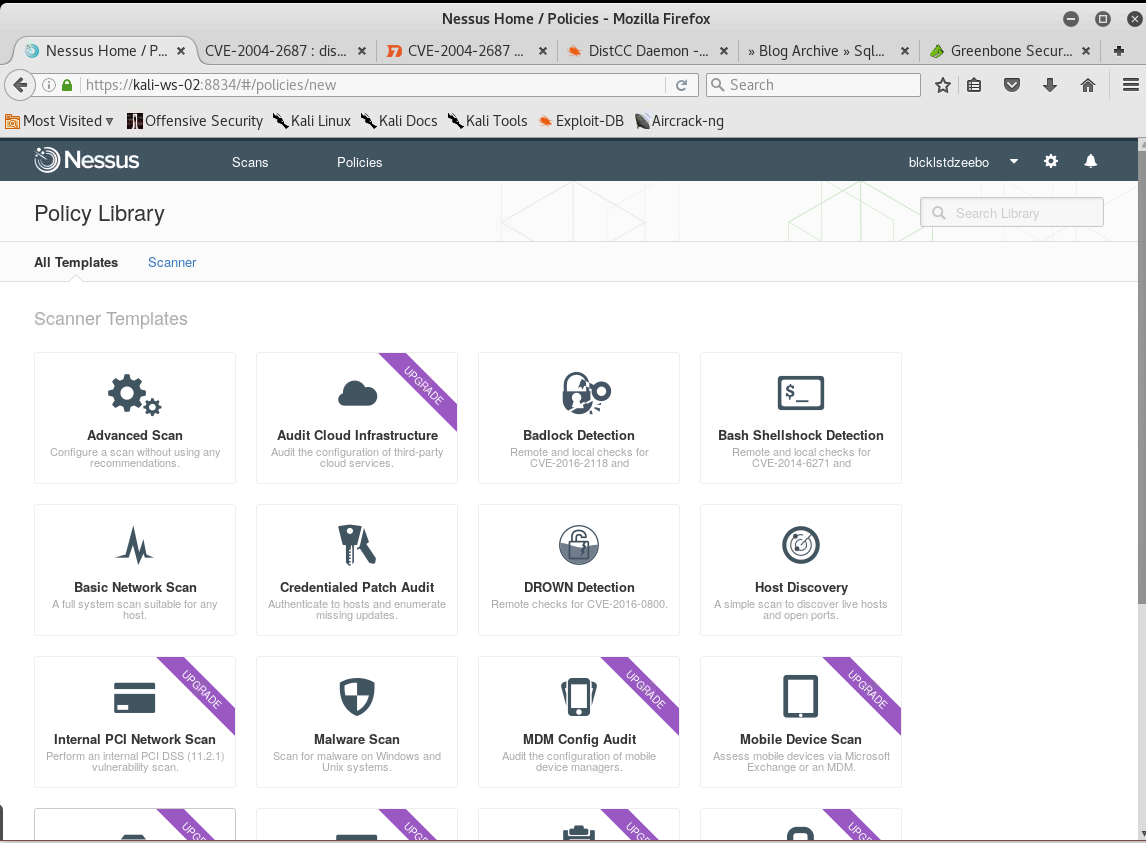Open Nessus settings gear icon
The image size is (1146, 843).
[x=1051, y=162]
